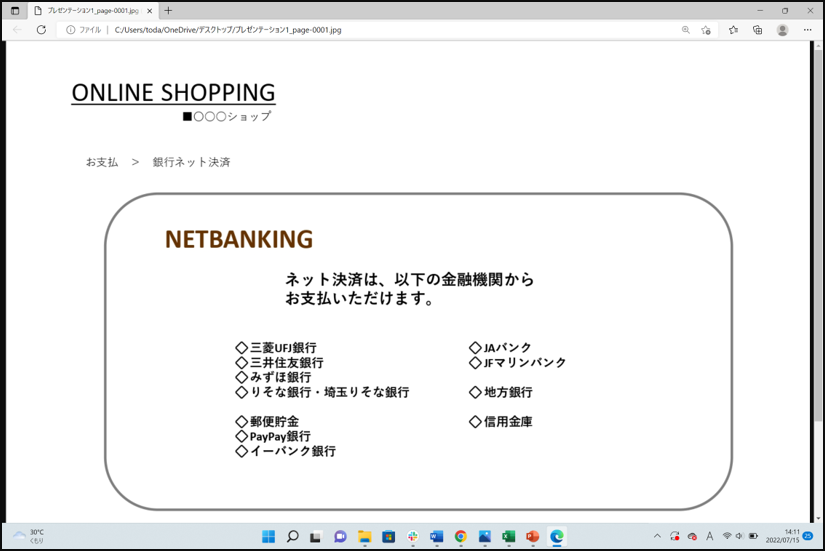Click the JAバンク entry

click(x=500, y=348)
